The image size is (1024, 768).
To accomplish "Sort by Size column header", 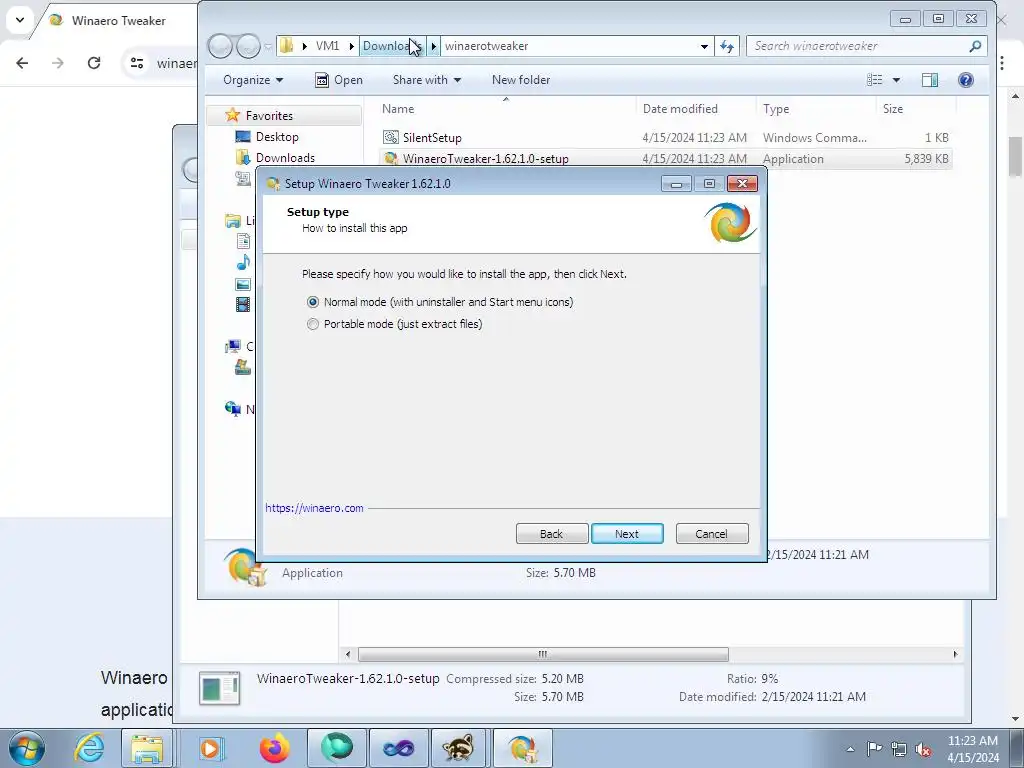I will click(x=893, y=108).
